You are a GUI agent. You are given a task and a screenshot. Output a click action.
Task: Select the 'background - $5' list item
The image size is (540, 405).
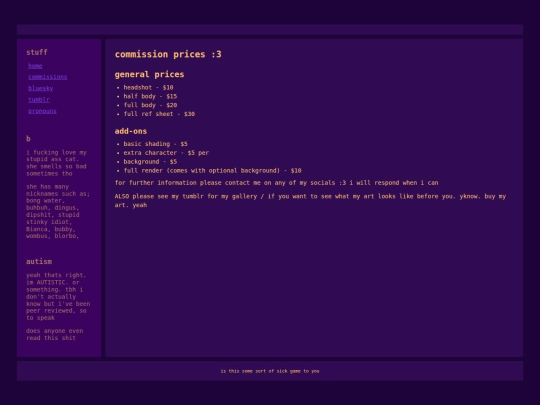point(150,162)
